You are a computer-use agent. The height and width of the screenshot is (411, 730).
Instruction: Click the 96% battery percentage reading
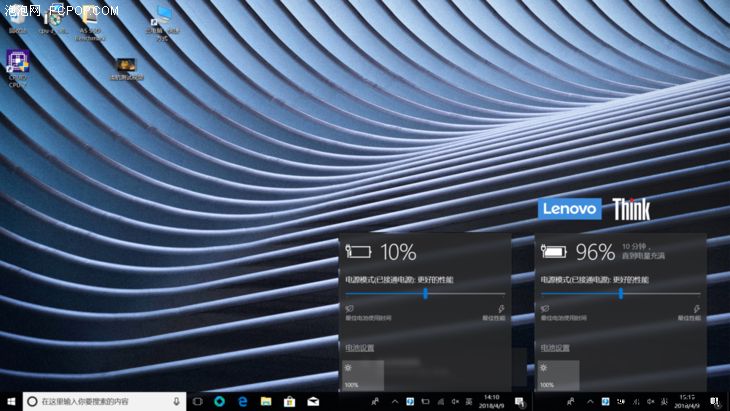(595, 252)
